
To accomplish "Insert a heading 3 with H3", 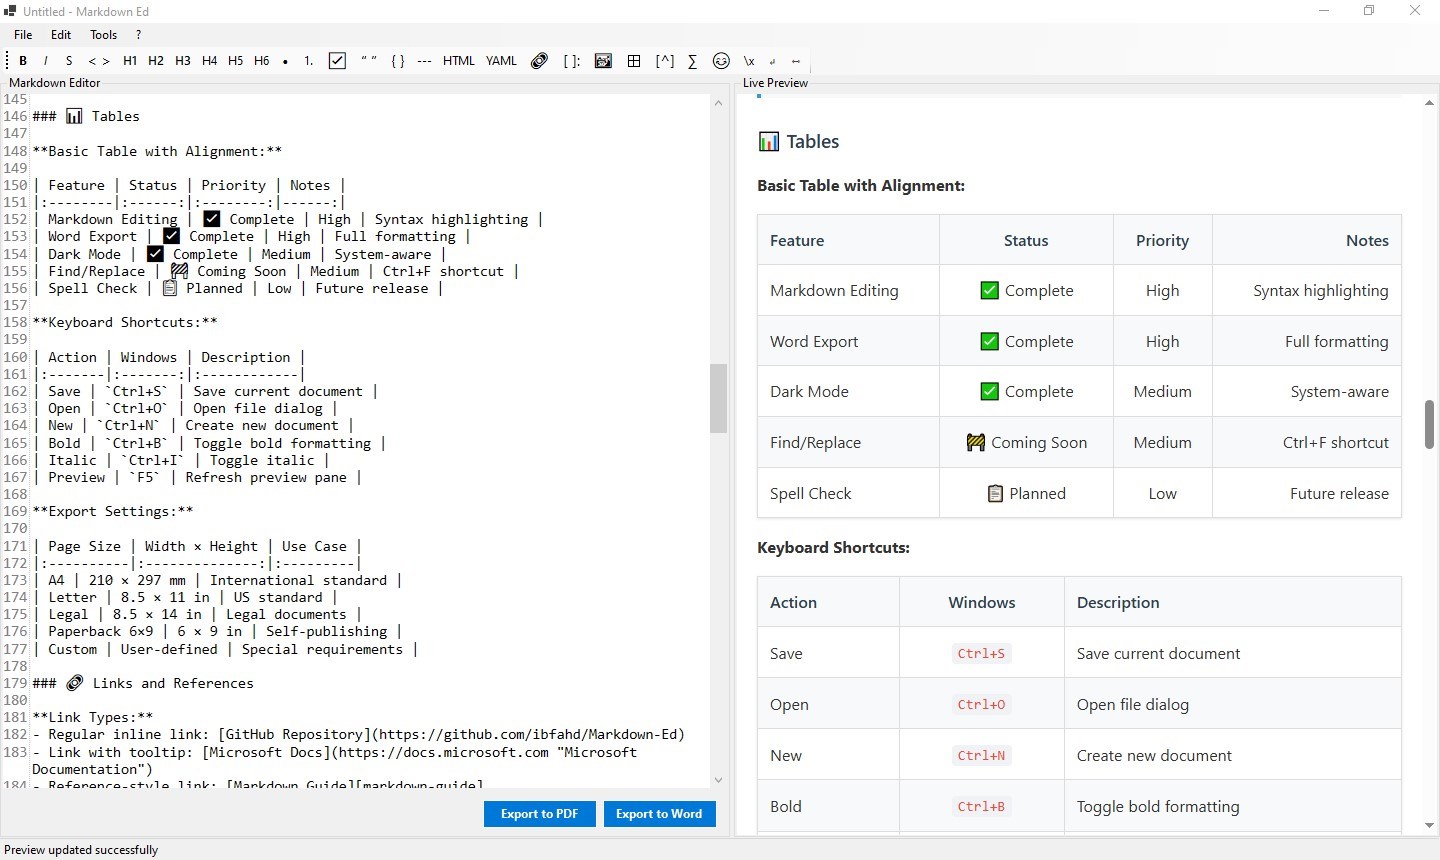I will click(183, 61).
